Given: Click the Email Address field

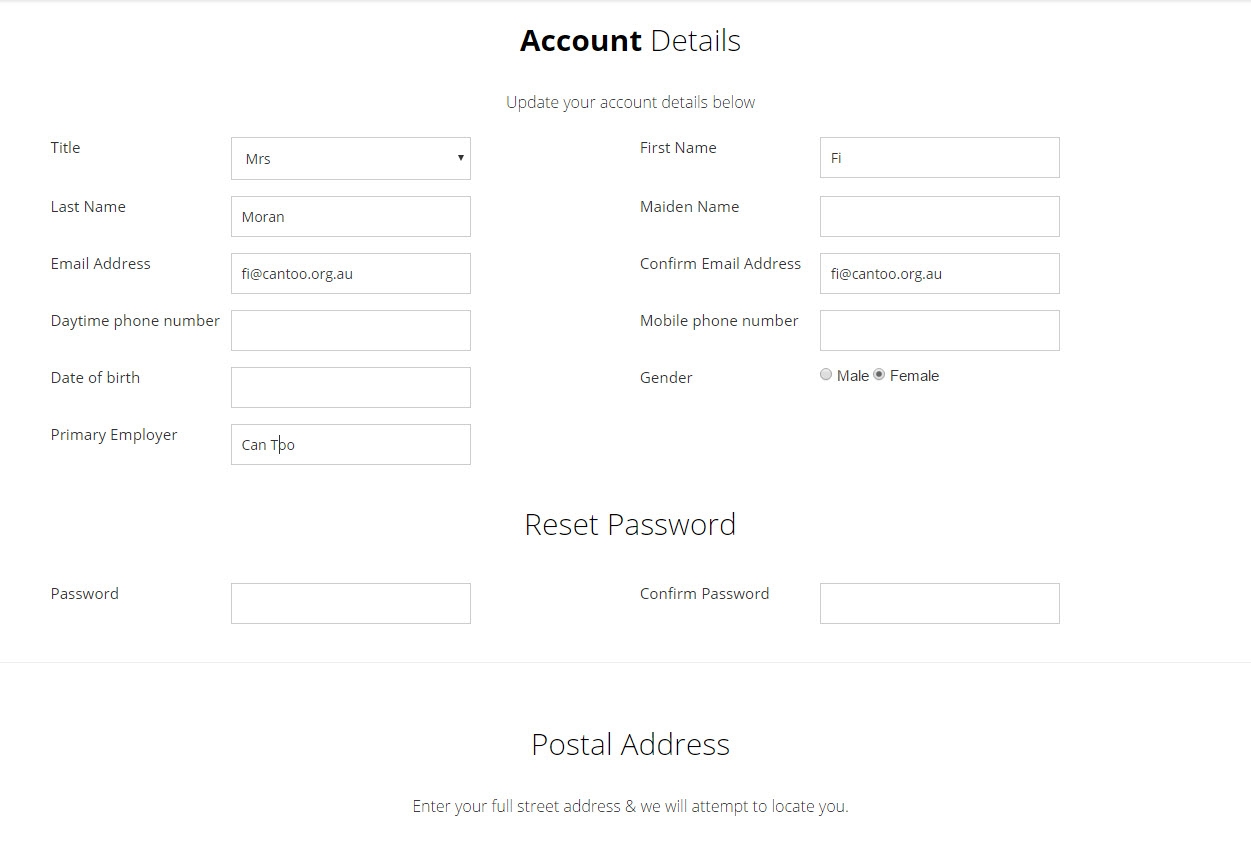Looking at the screenshot, I should click(350, 273).
